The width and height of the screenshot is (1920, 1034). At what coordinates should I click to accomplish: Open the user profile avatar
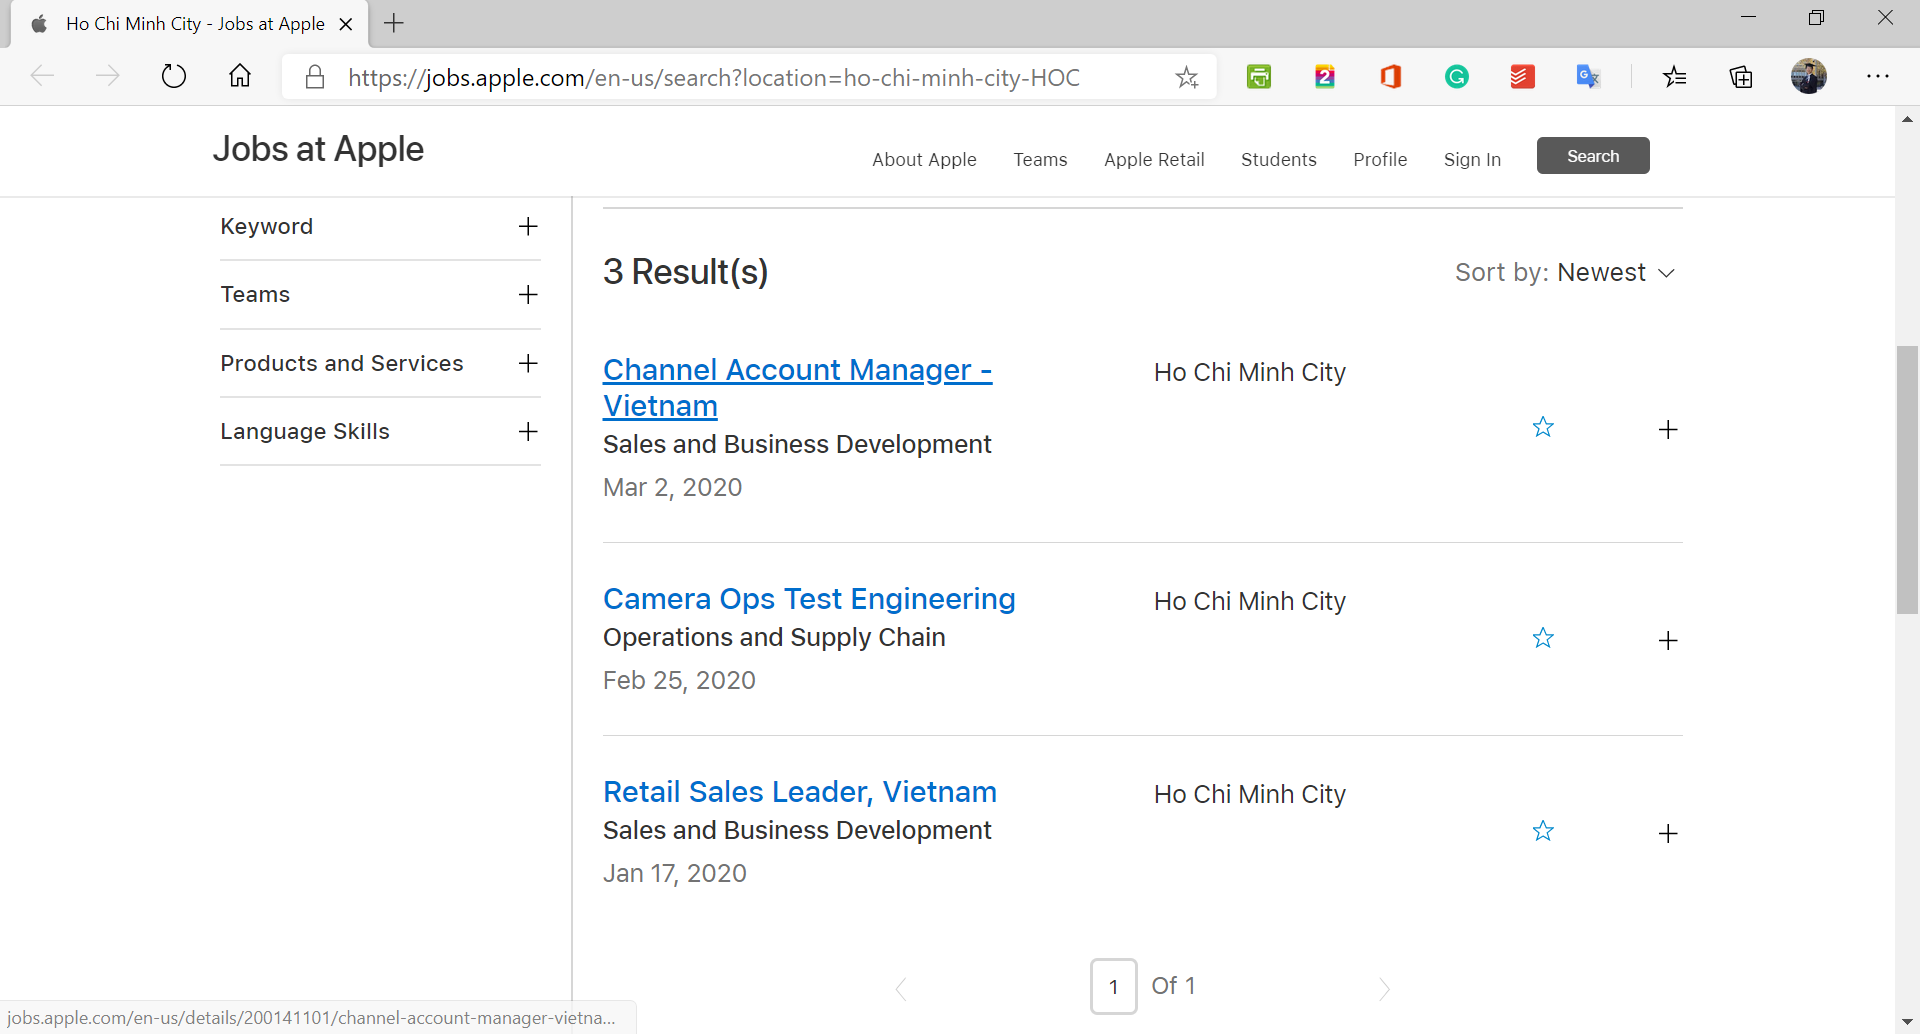1808,77
